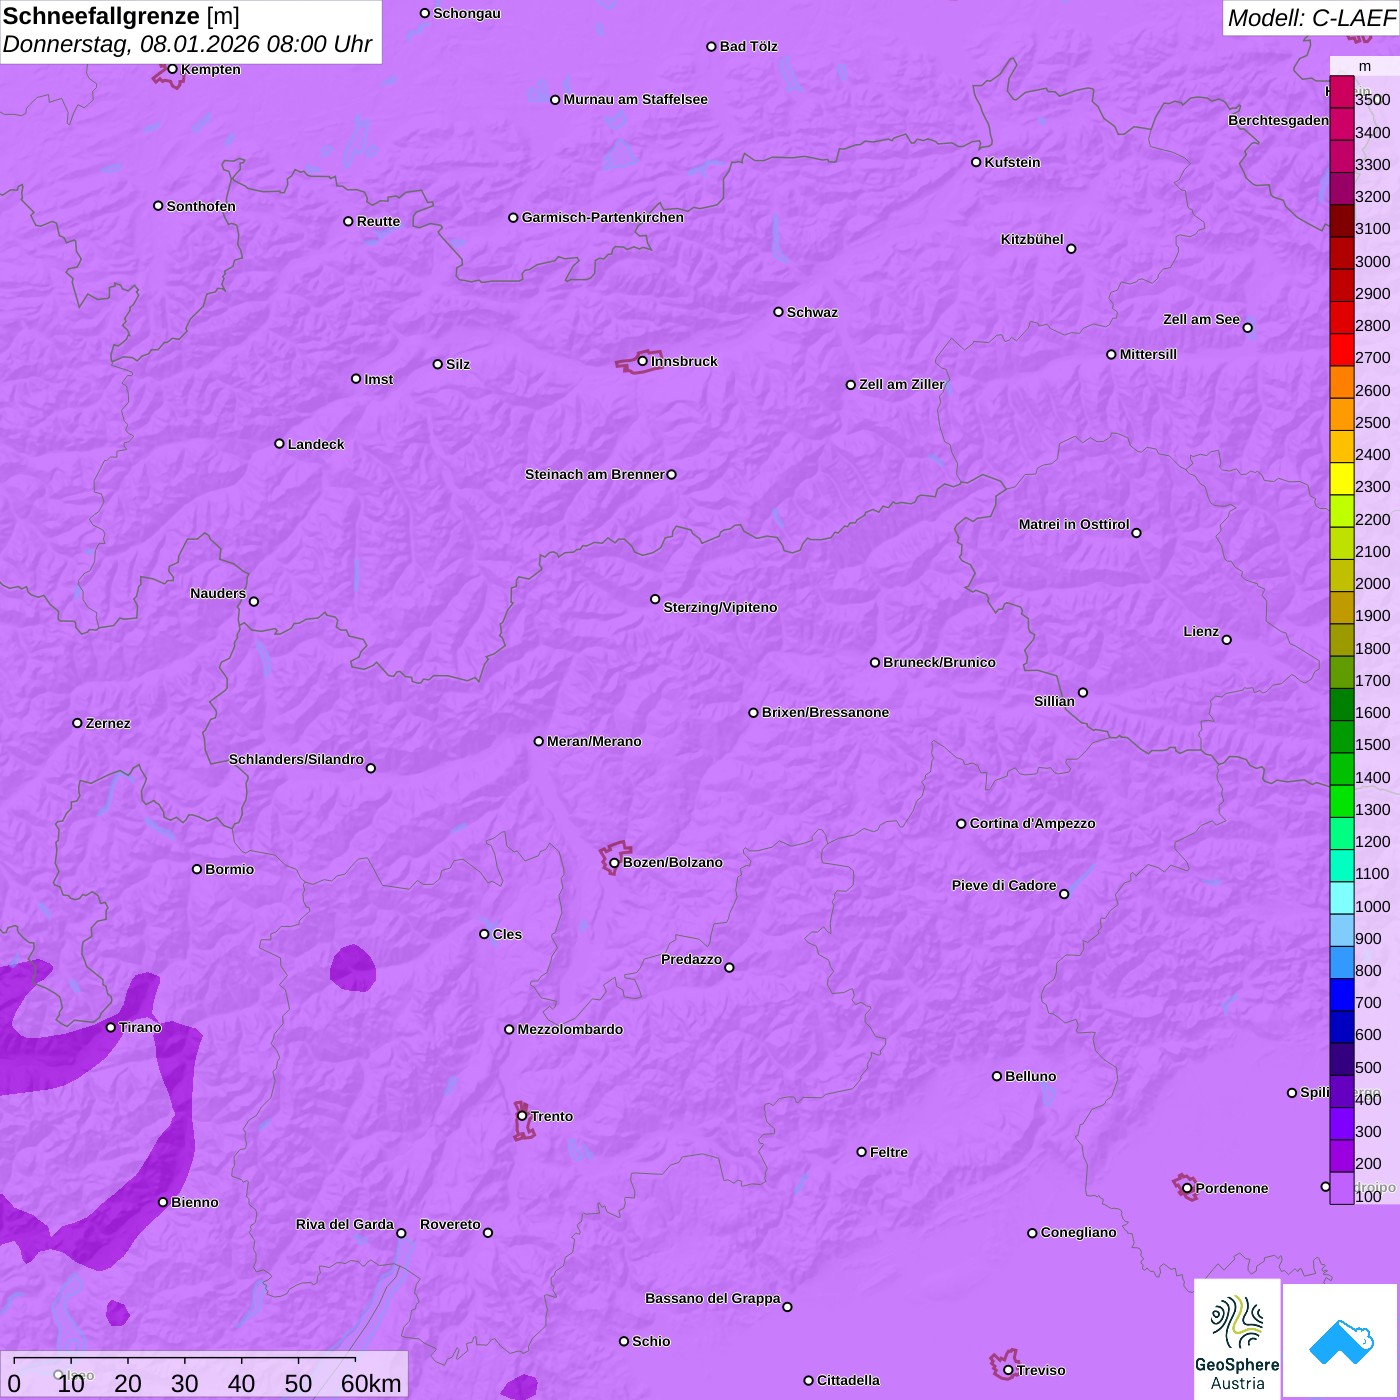Click the Kitzbühel marker dot
Screen dimensions: 1400x1400
point(1071,249)
